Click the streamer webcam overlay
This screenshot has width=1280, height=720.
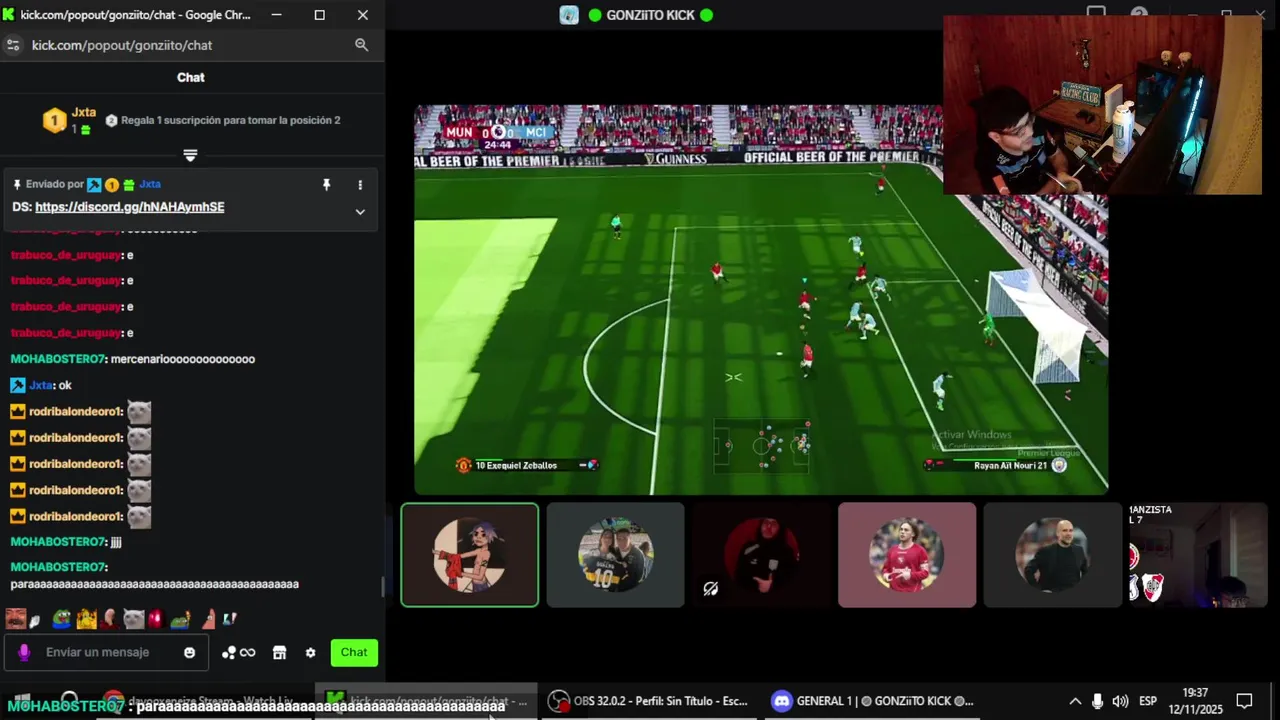pyautogui.click(x=1102, y=104)
